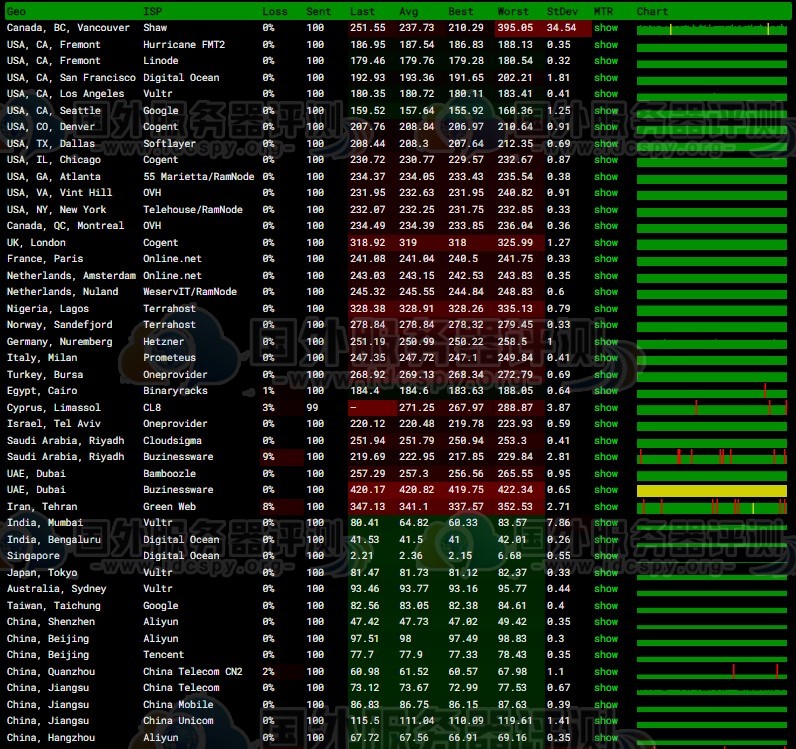
Task: Click the Last column header
Action: pos(362,11)
